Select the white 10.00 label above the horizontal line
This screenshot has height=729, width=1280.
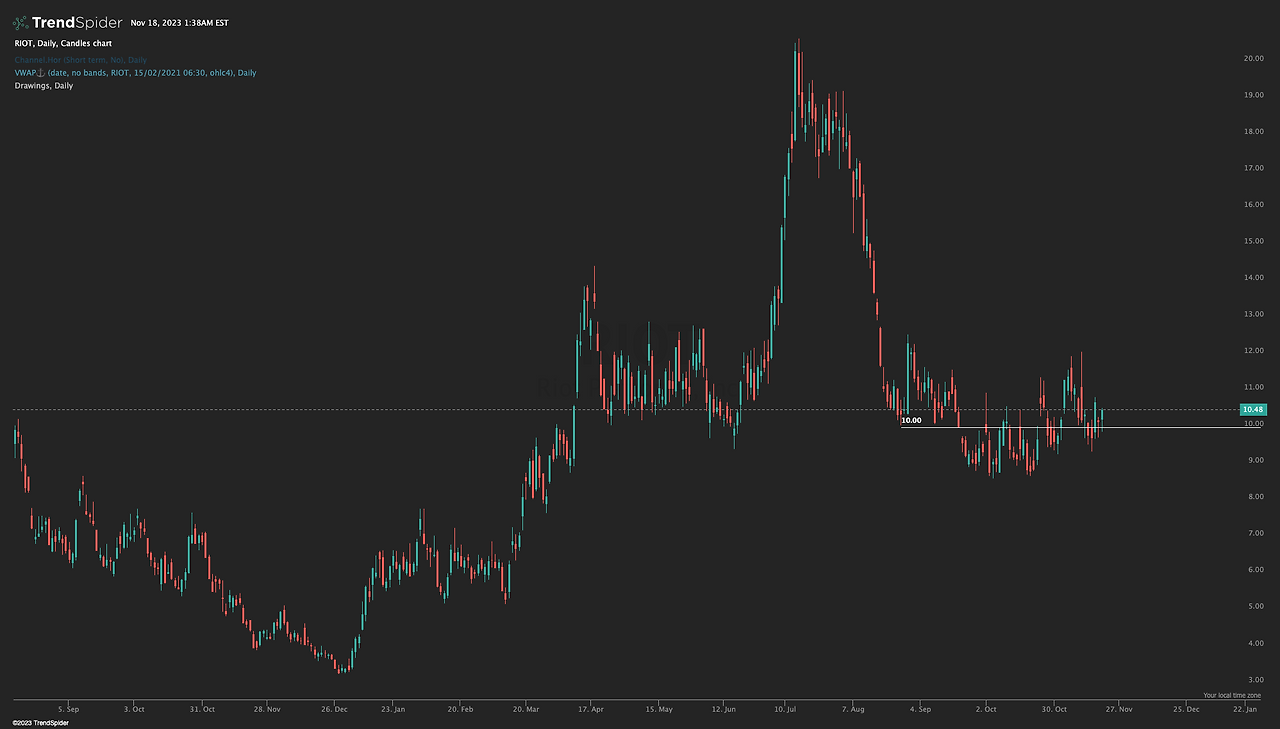[x=911, y=421]
